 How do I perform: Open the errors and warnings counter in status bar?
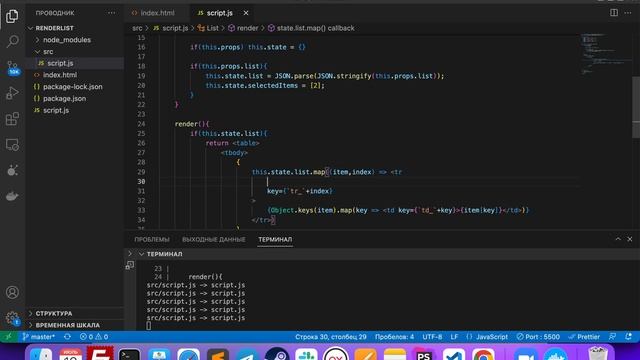94,337
